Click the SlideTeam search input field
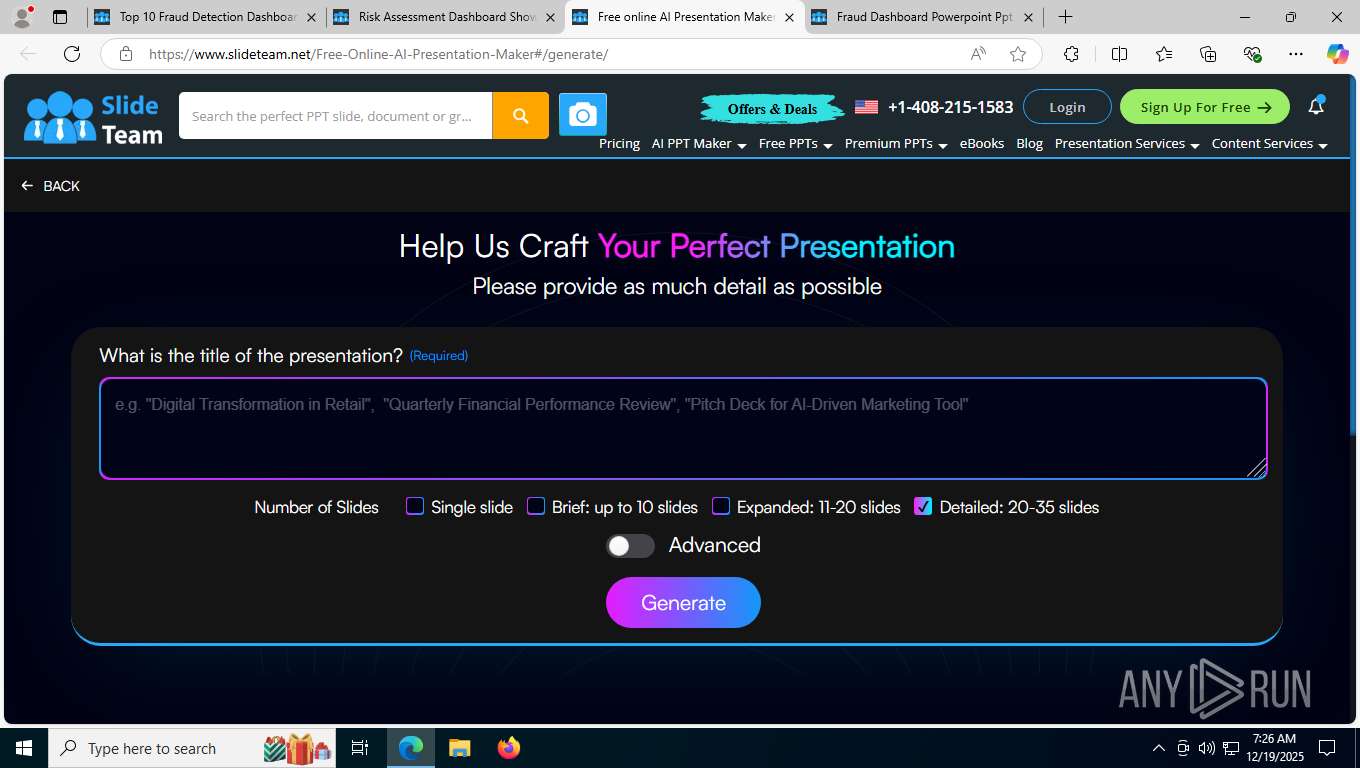 pyautogui.click(x=335, y=116)
